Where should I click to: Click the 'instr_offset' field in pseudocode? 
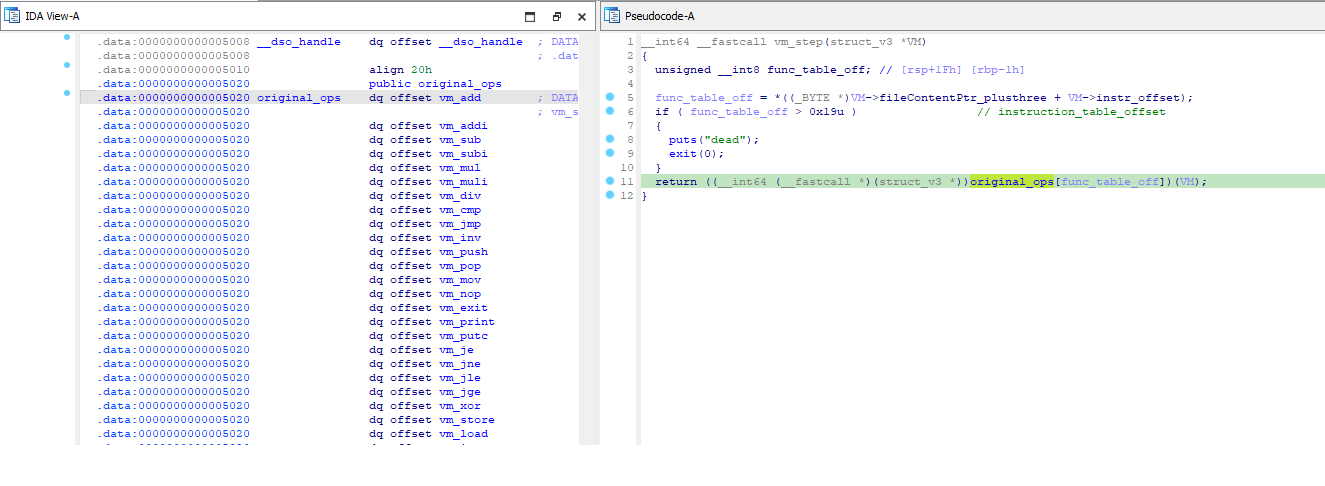pyautogui.click(x=1138, y=98)
